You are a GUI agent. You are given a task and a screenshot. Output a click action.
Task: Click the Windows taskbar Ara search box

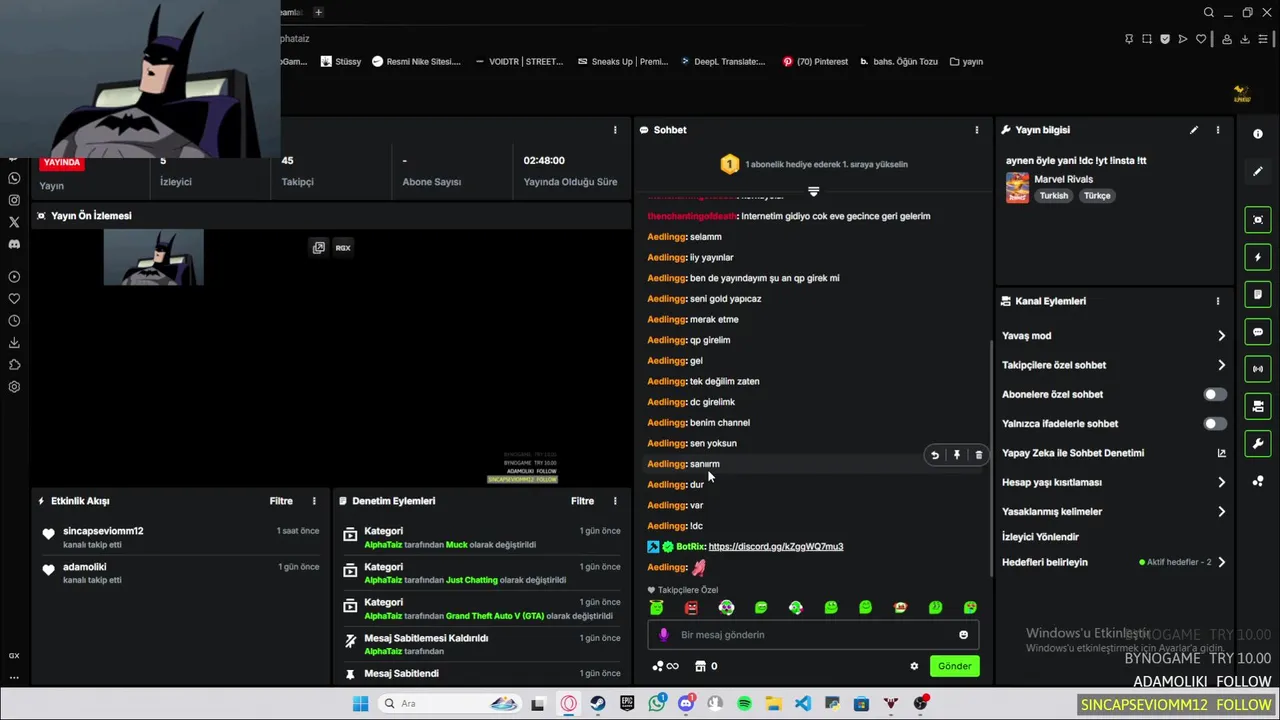[x=448, y=704]
